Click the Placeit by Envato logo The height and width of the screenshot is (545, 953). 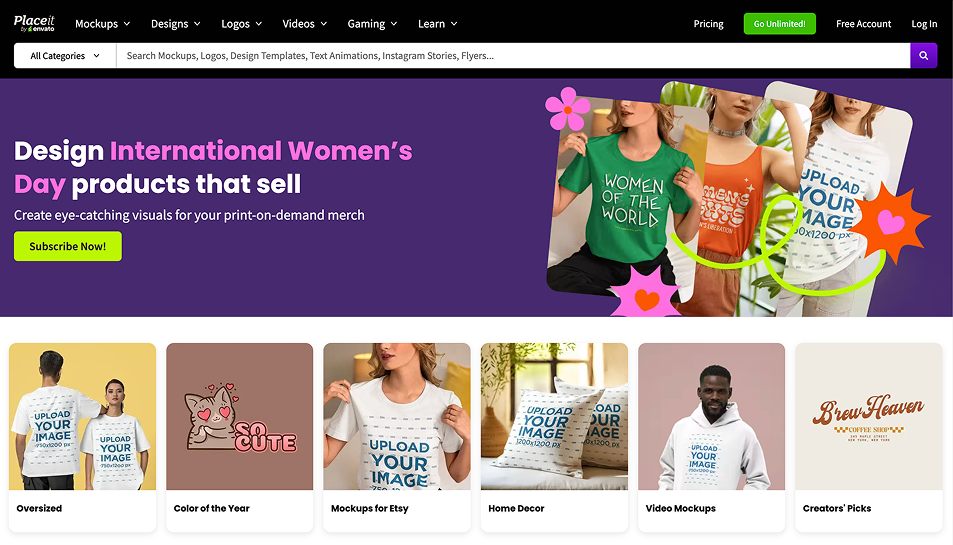click(x=34, y=23)
